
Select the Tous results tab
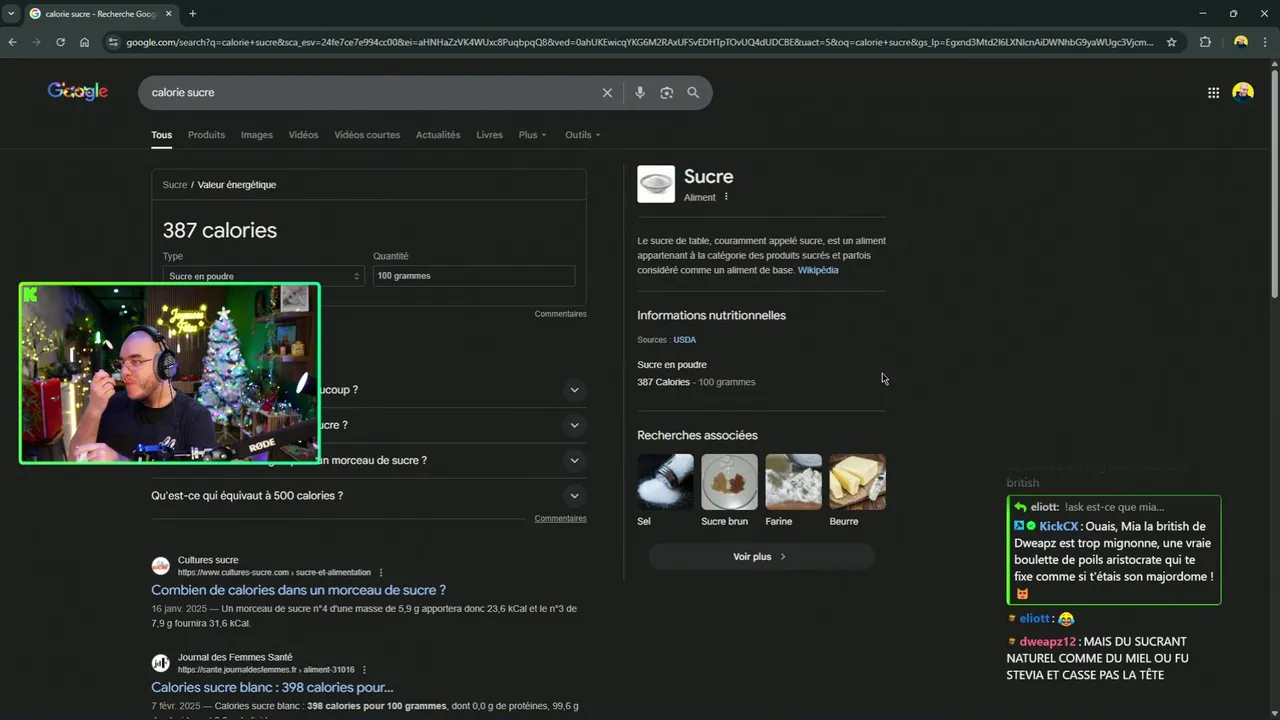click(x=162, y=135)
